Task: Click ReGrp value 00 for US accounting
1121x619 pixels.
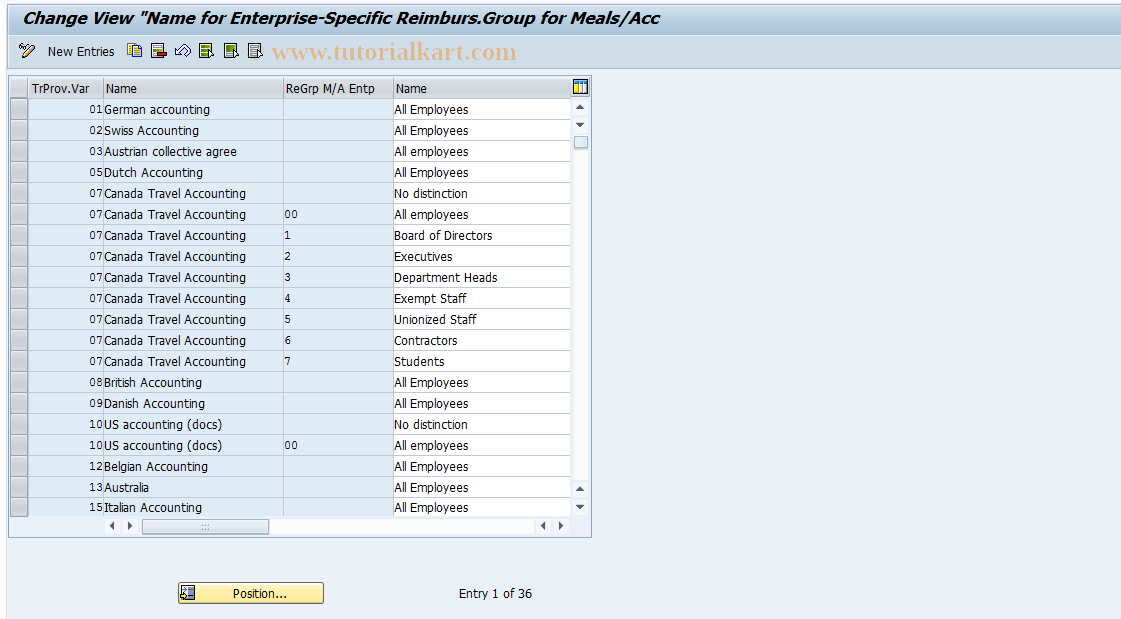Action: click(x=338, y=445)
